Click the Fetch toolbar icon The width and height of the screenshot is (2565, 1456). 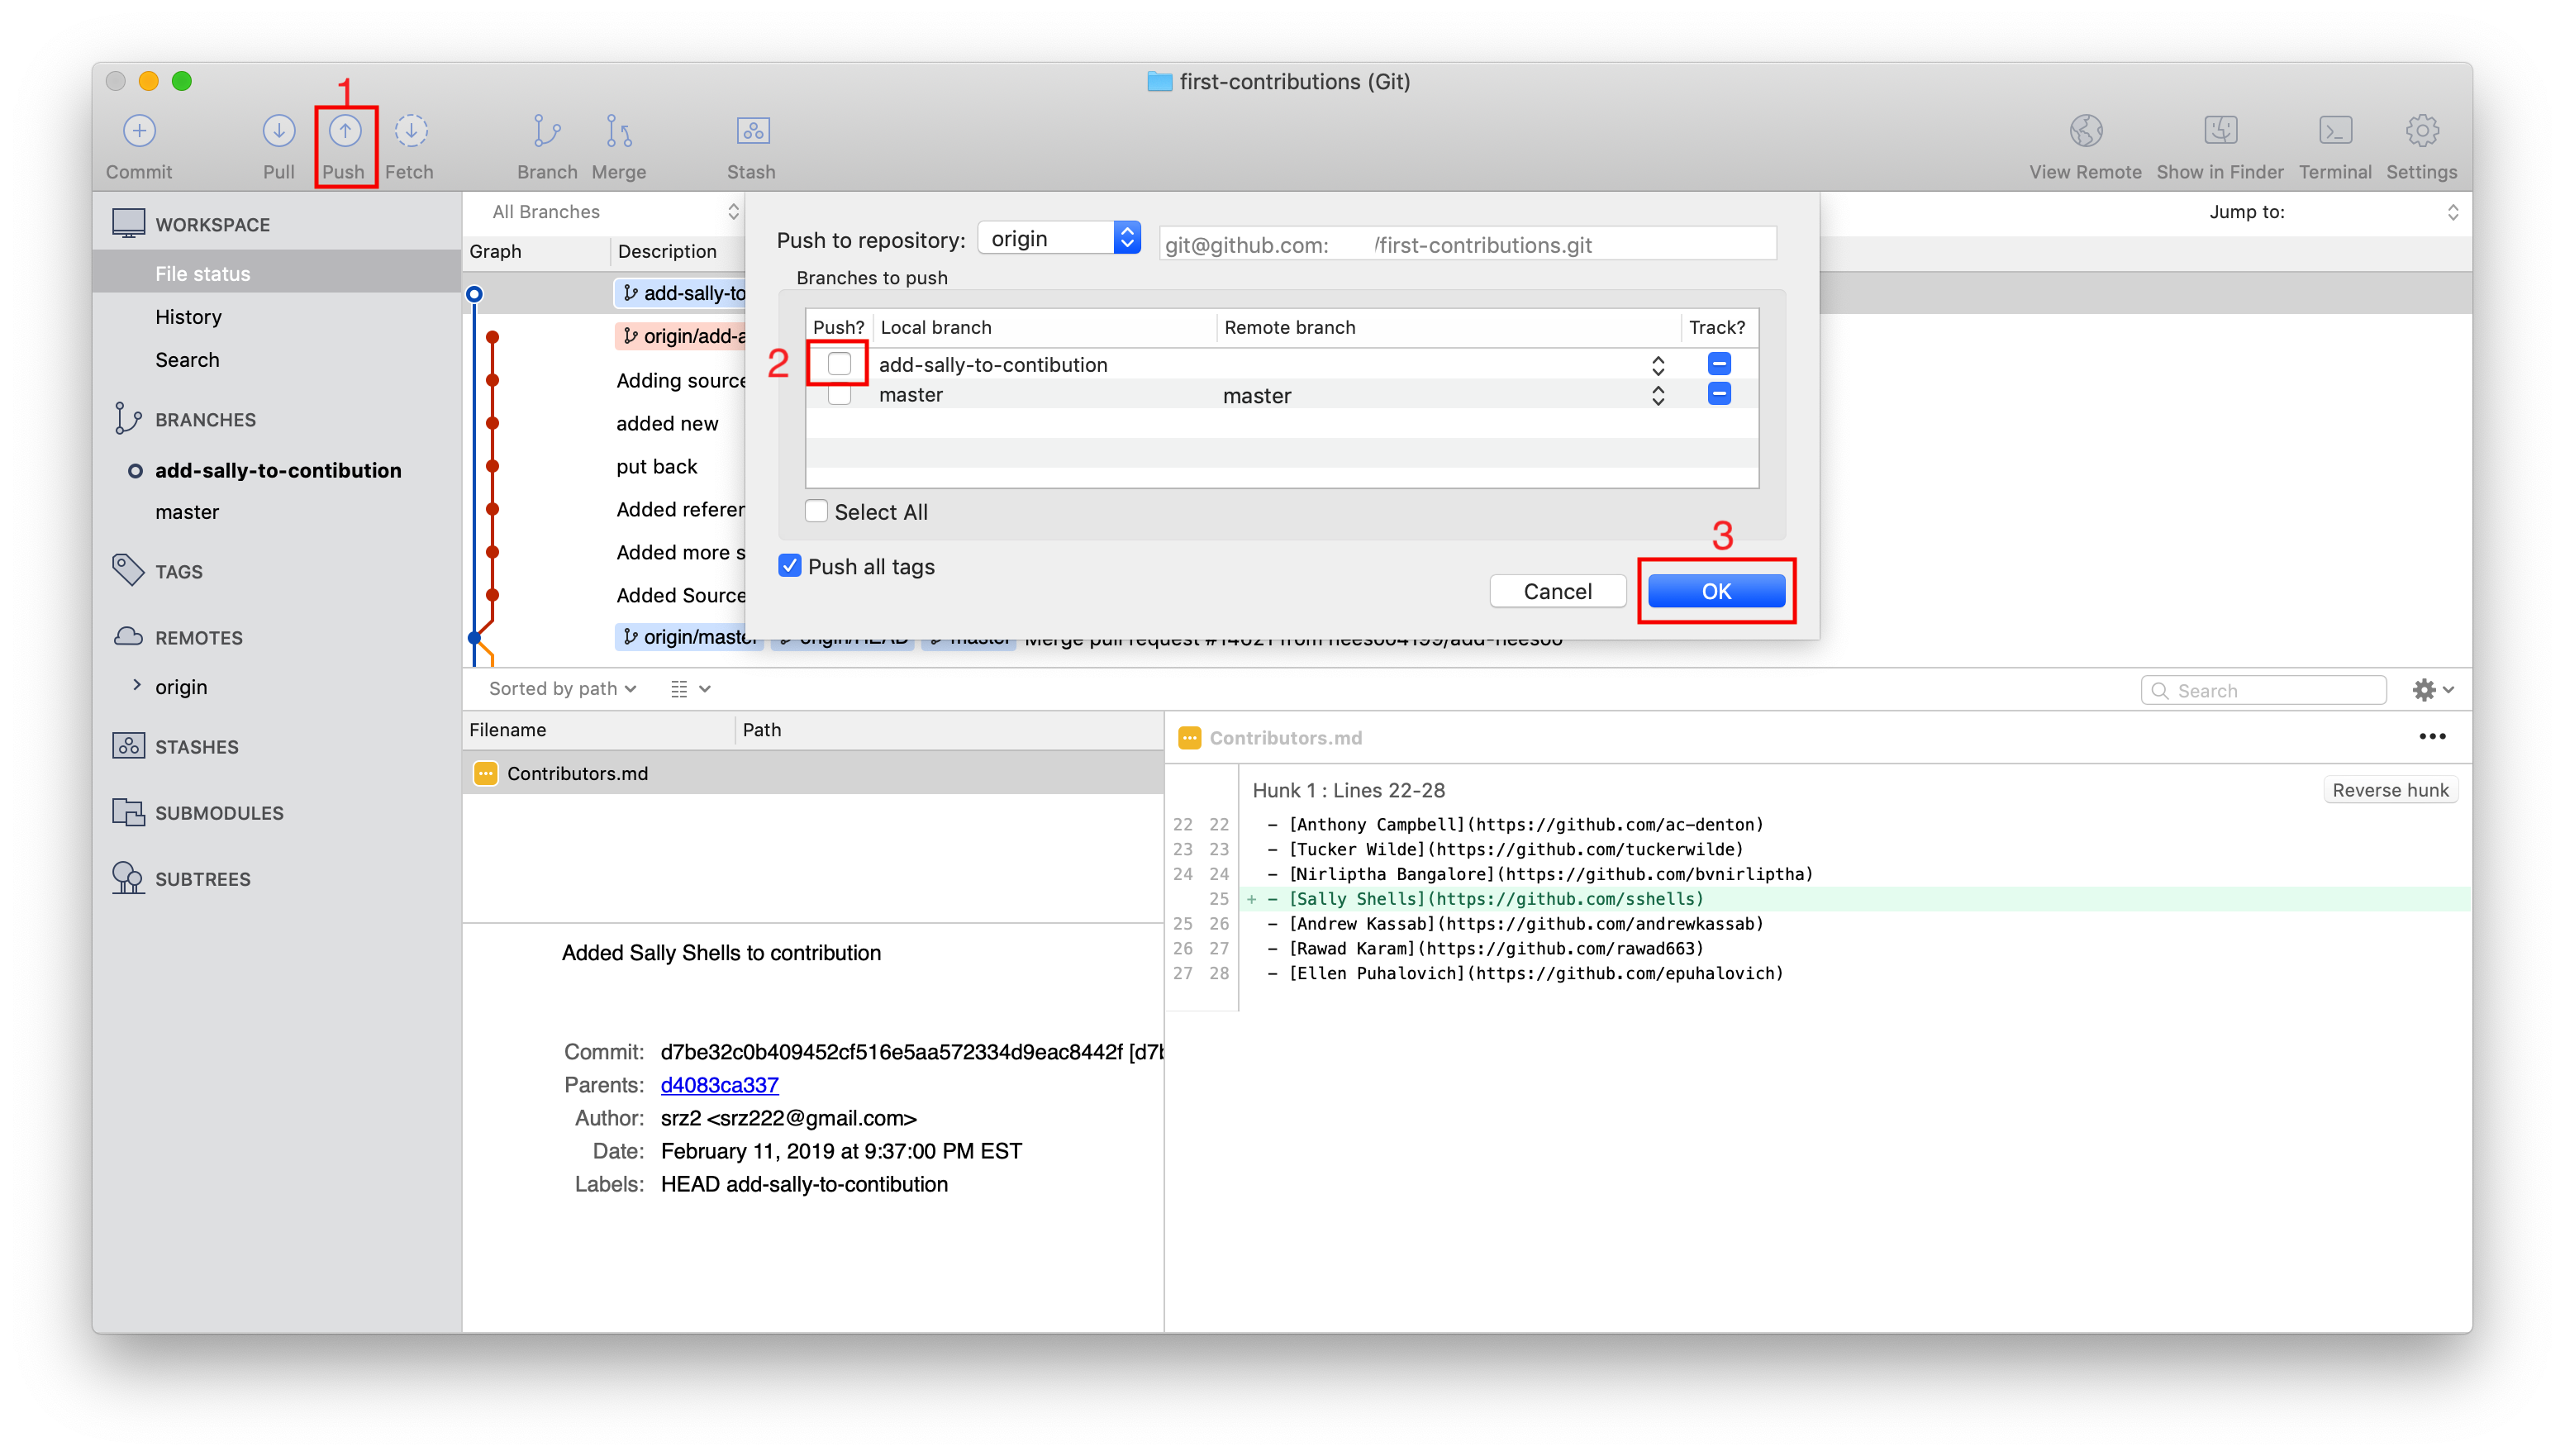(410, 131)
